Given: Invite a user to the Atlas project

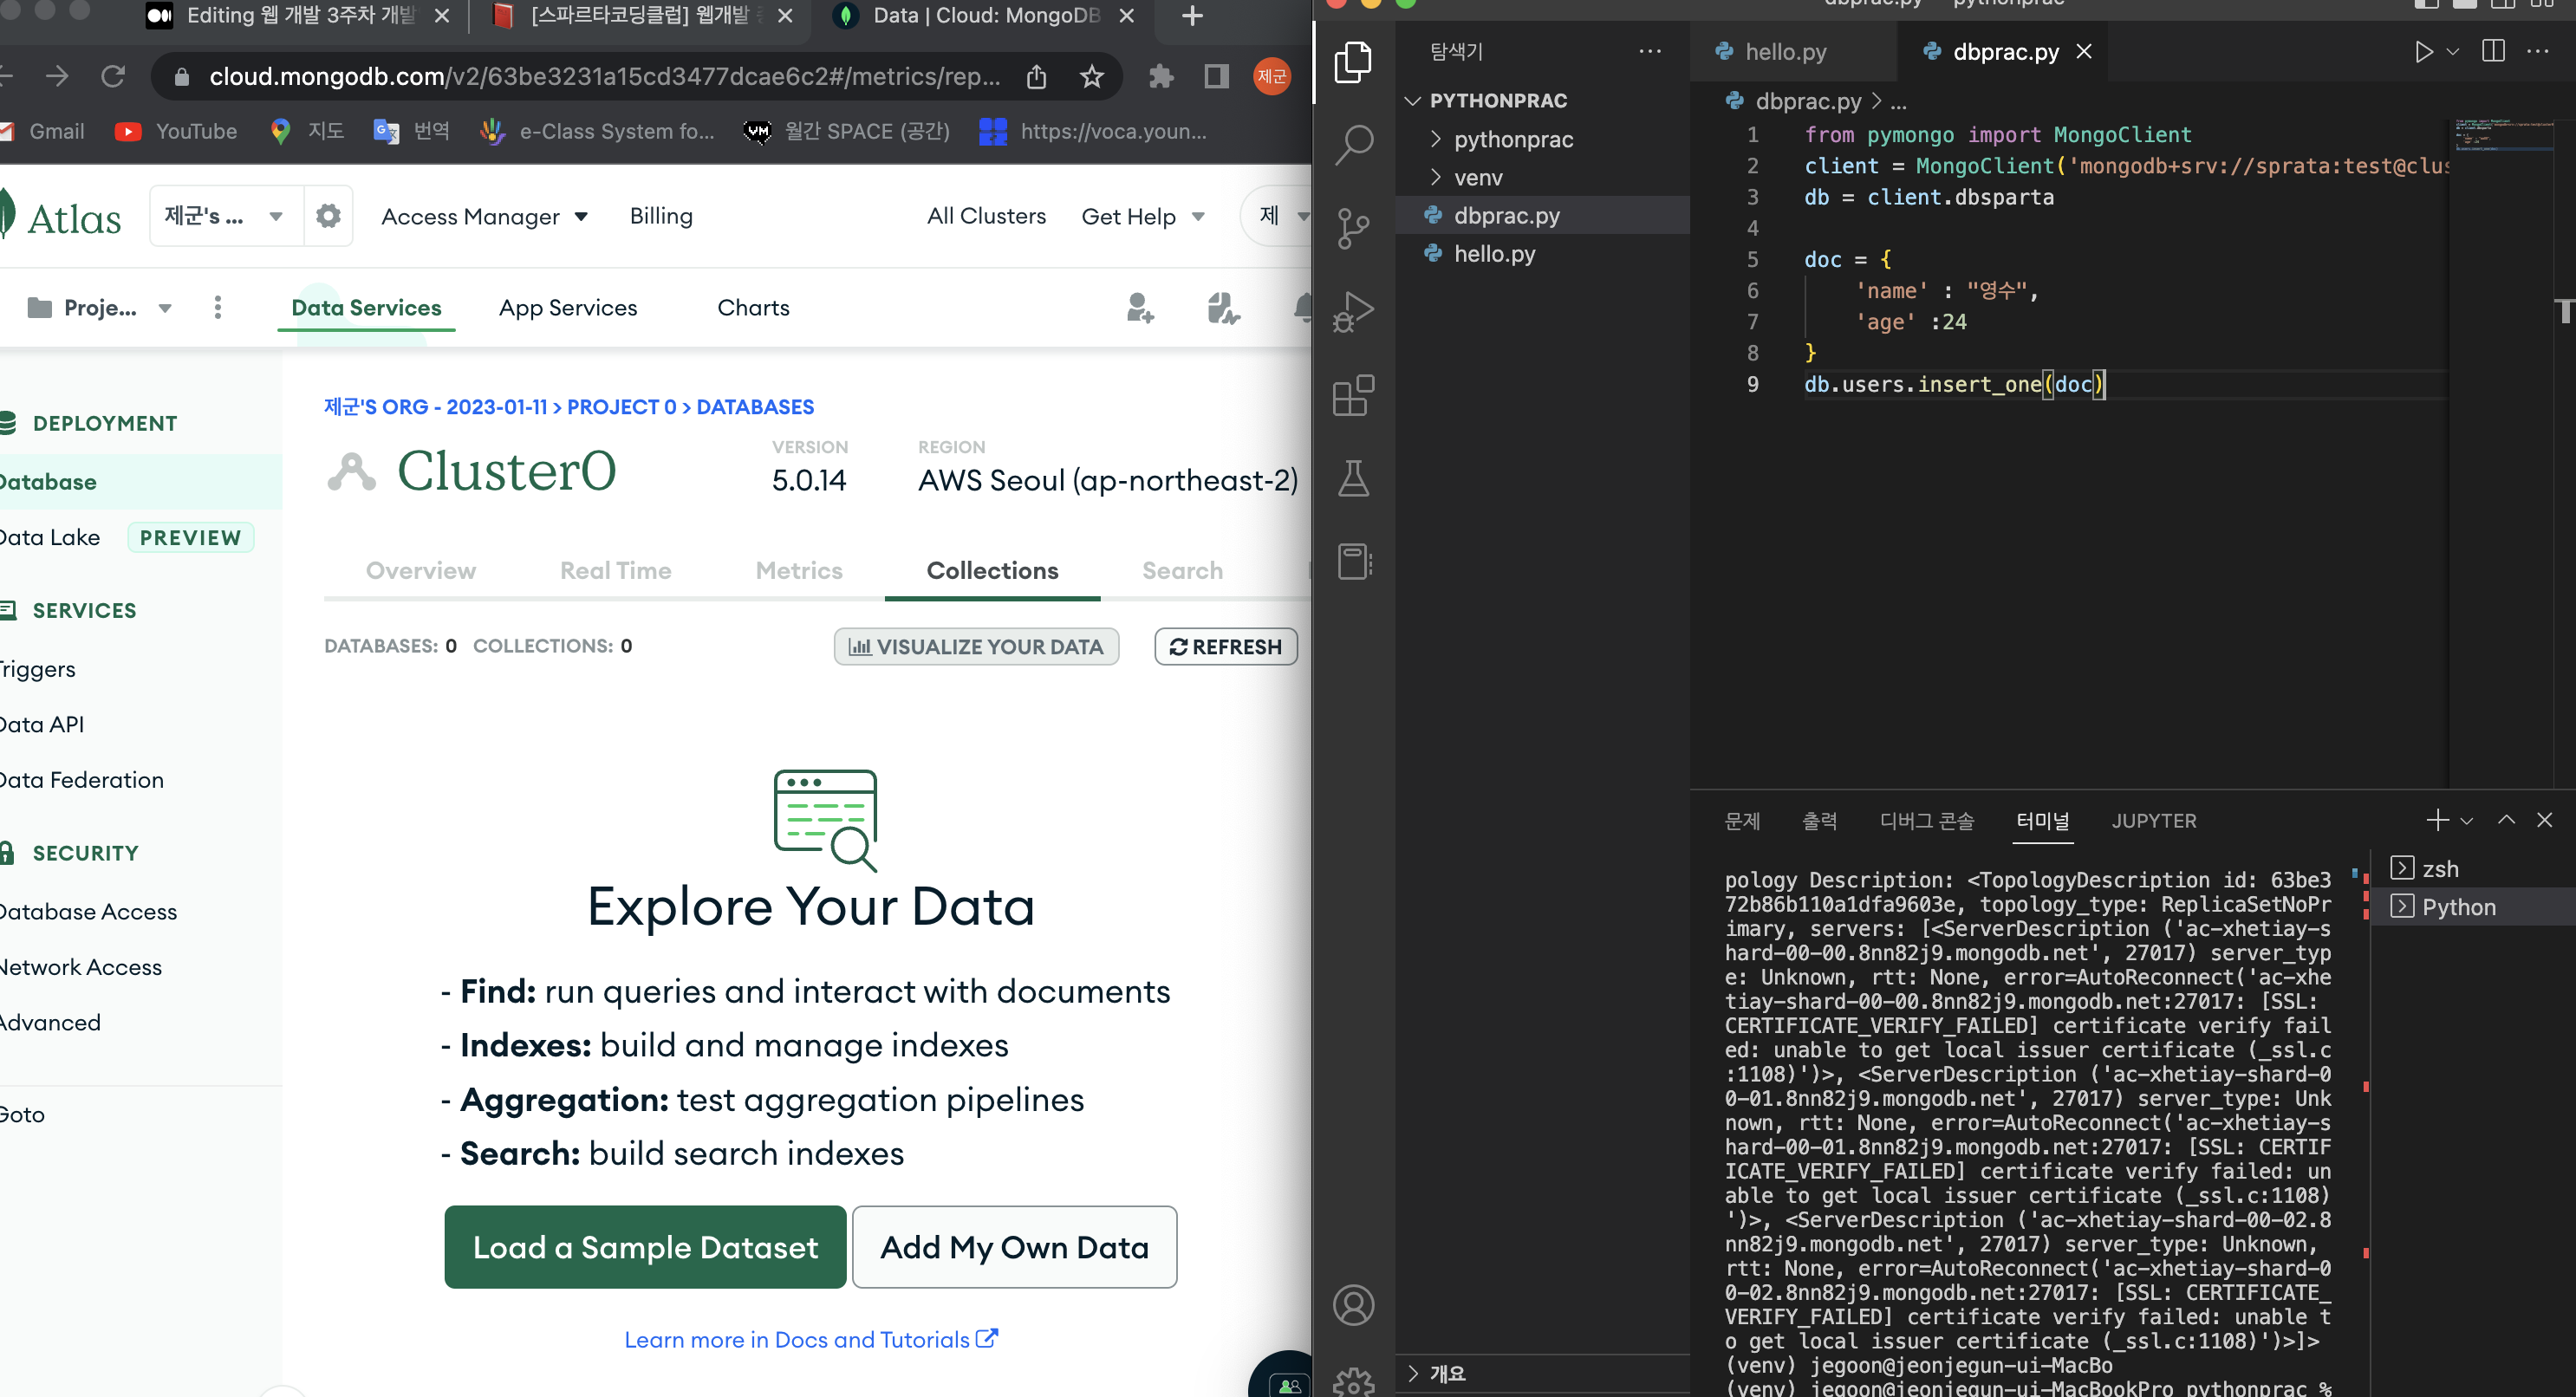Looking at the screenshot, I should click(x=1140, y=308).
